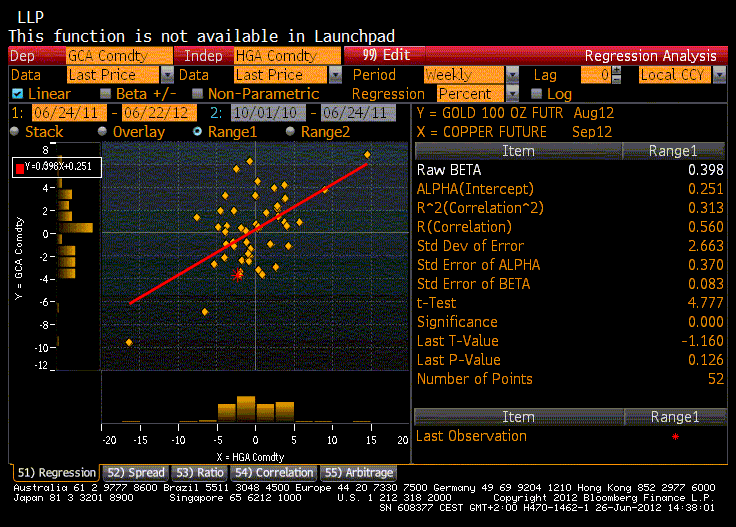This screenshot has width=736, height=527.
Task: Choose the Stack view radio button
Action: 15,132
